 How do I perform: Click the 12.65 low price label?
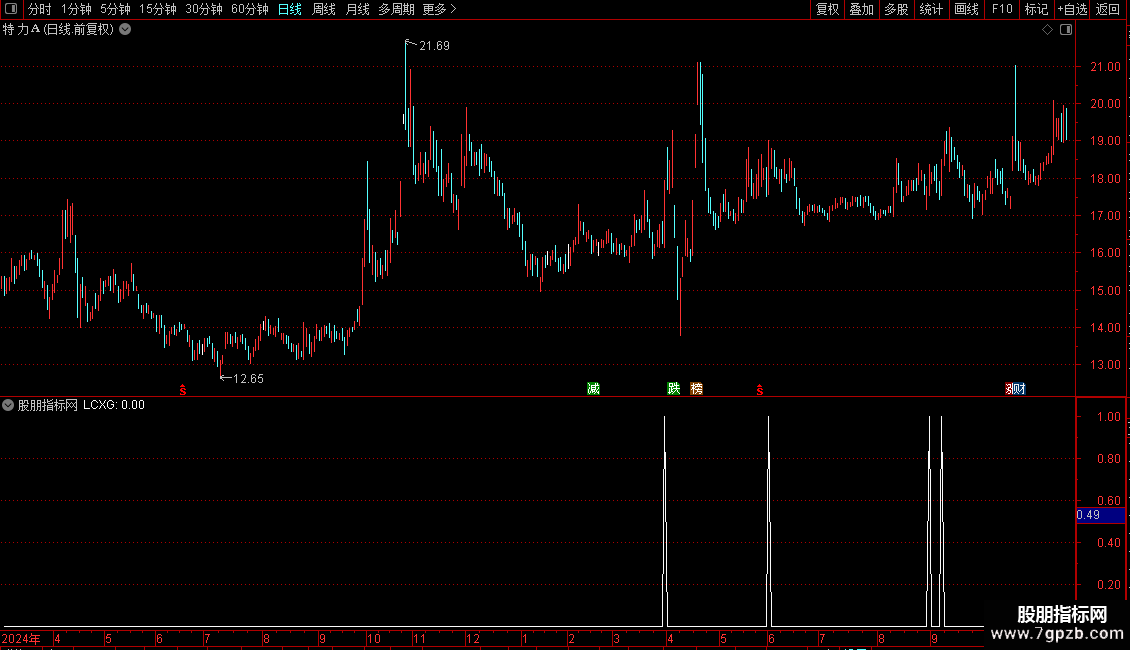coord(248,379)
